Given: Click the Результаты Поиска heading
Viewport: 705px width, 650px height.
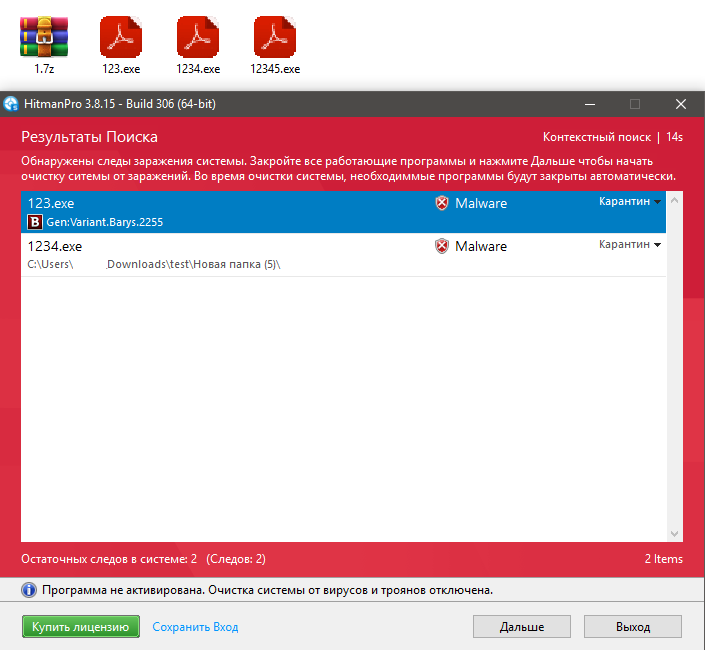Looking at the screenshot, I should click(x=89, y=137).
